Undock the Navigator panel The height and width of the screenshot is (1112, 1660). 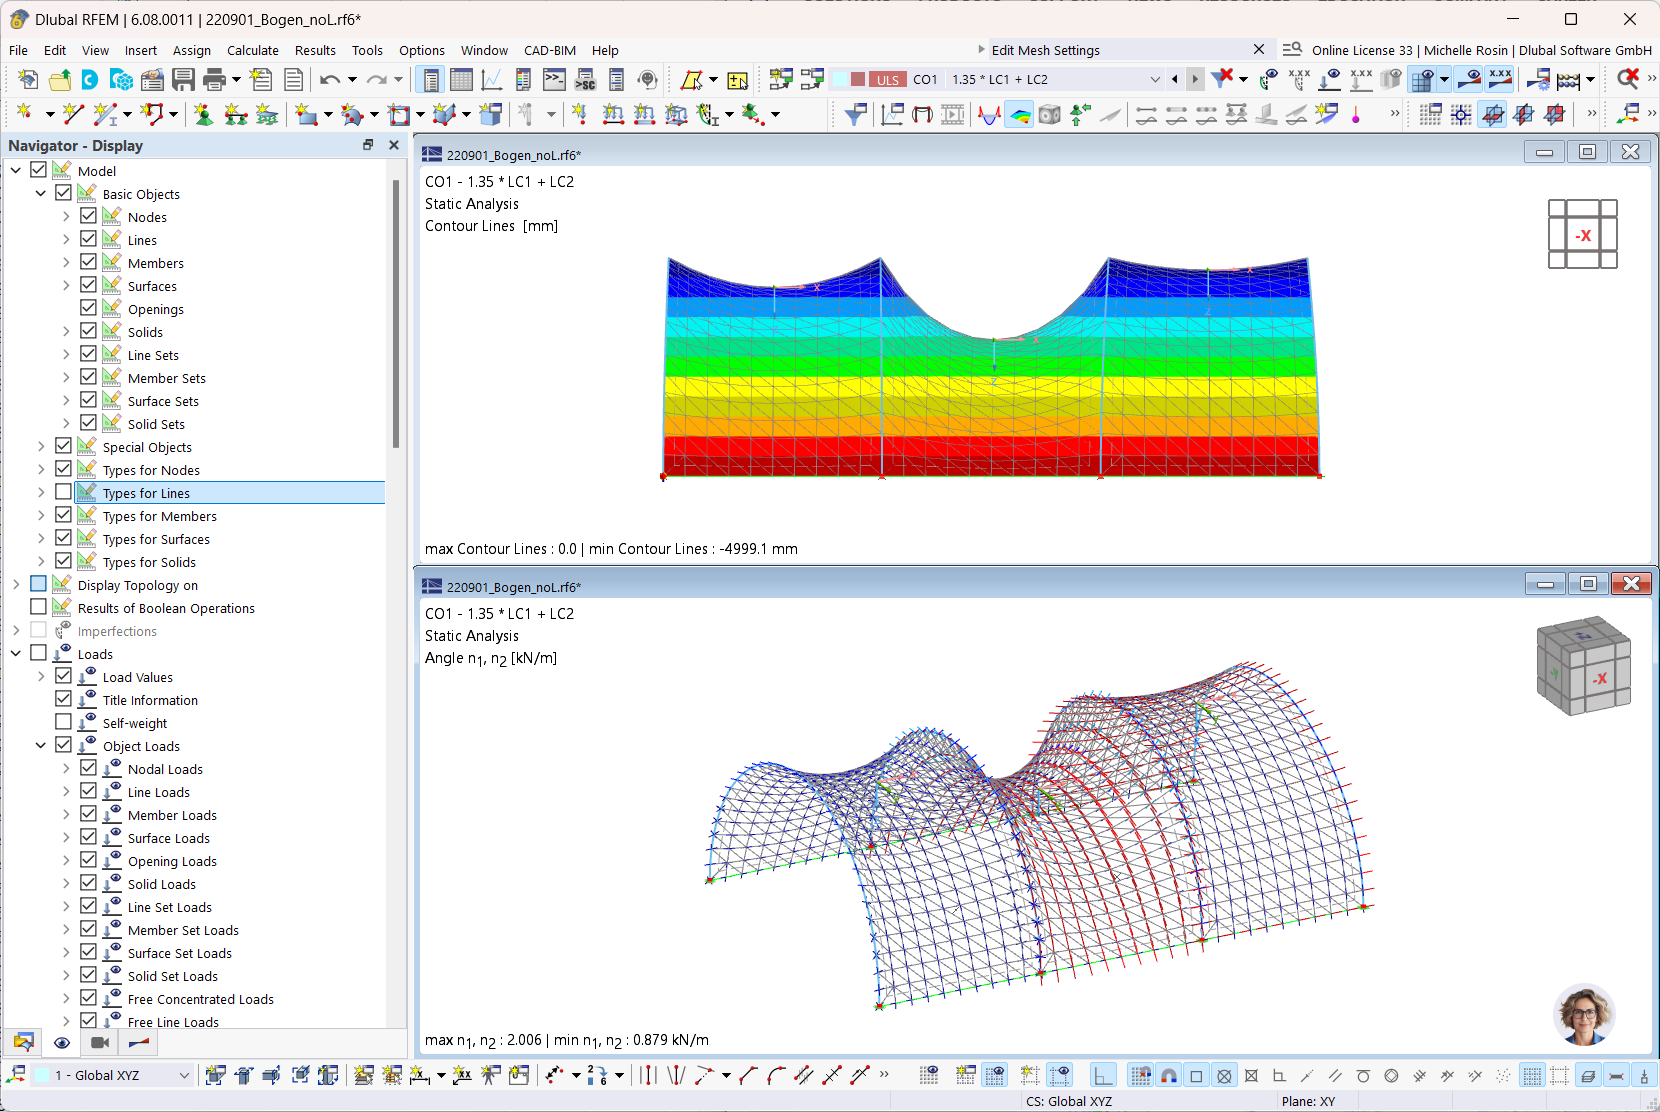368,145
